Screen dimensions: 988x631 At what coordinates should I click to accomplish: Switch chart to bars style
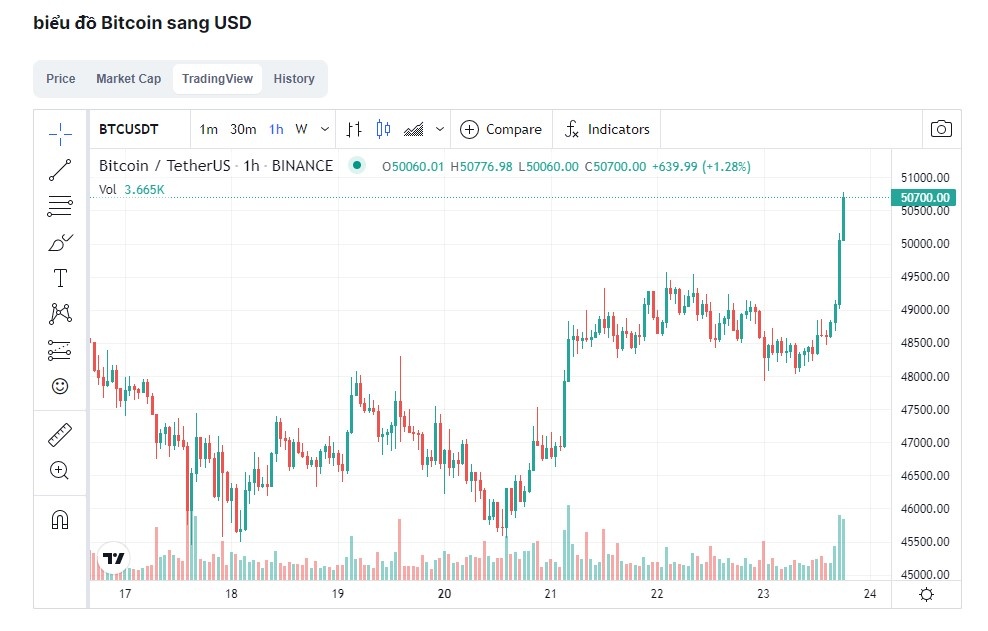click(353, 129)
